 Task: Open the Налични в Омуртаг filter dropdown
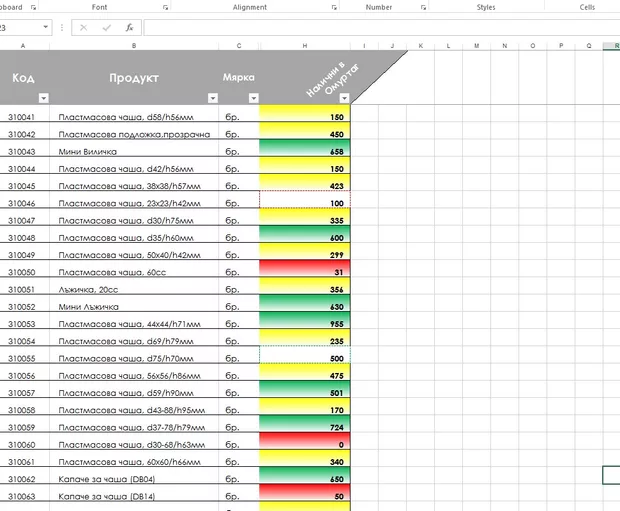344,98
